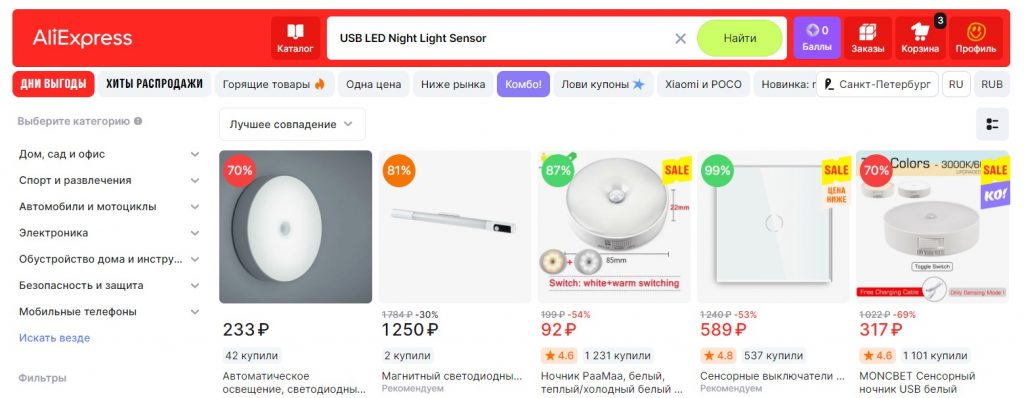
Task: Click the Искать везде link
Action: click(54, 338)
